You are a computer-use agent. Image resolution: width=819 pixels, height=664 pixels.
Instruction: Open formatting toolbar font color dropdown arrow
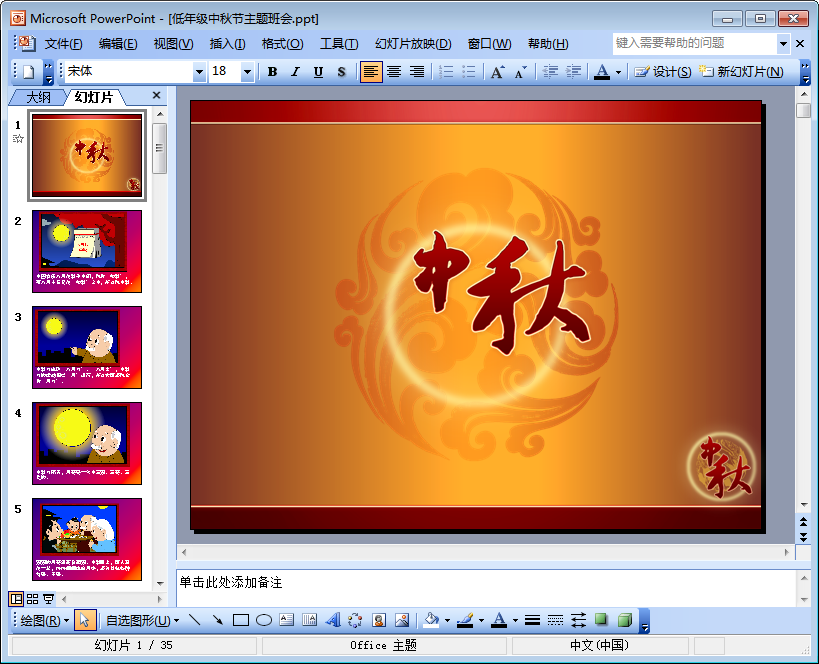click(618, 72)
